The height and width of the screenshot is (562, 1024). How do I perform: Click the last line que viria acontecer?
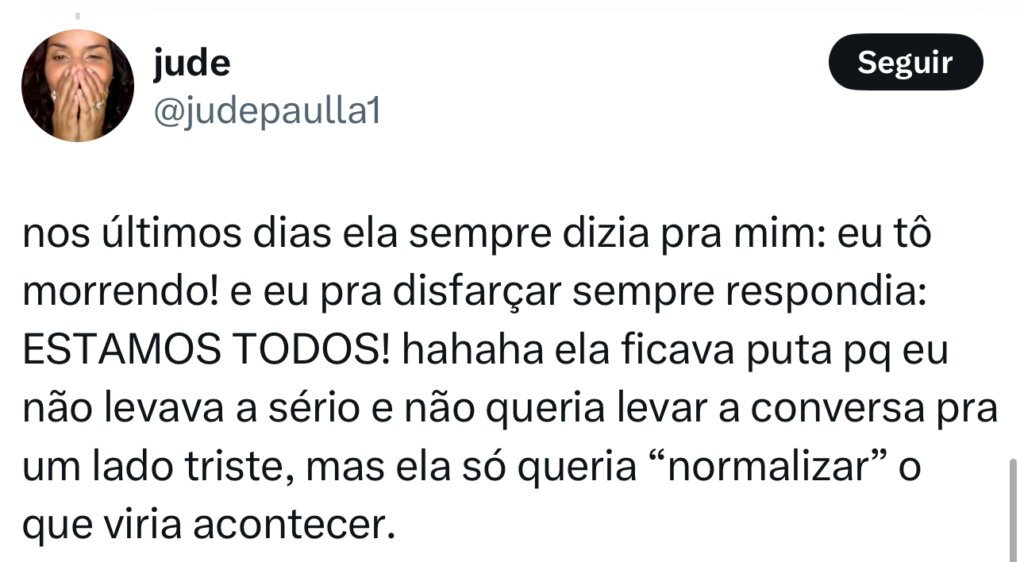click(x=209, y=526)
